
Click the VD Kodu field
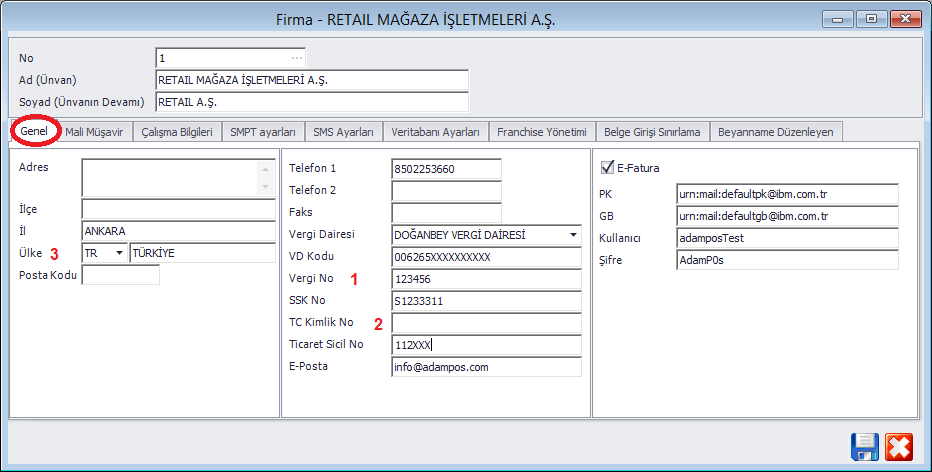(486, 257)
